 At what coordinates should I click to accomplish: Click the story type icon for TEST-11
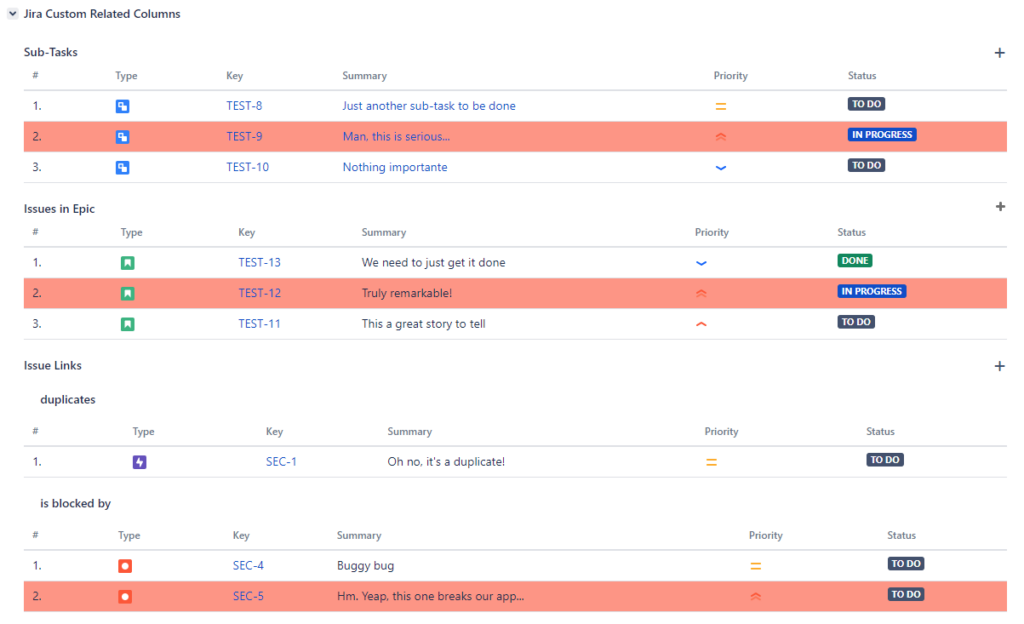pos(127,324)
